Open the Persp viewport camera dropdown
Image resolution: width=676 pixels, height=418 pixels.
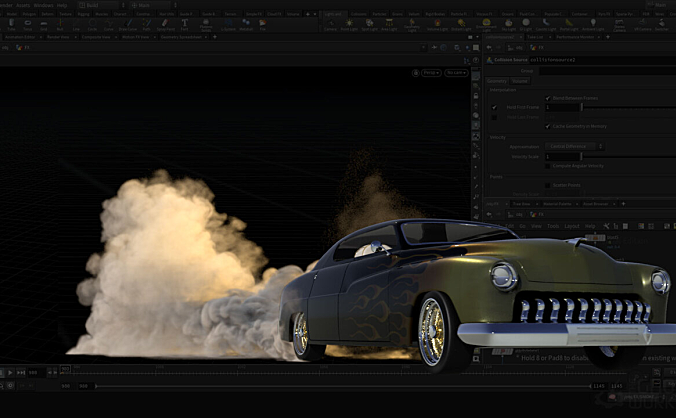pos(431,73)
